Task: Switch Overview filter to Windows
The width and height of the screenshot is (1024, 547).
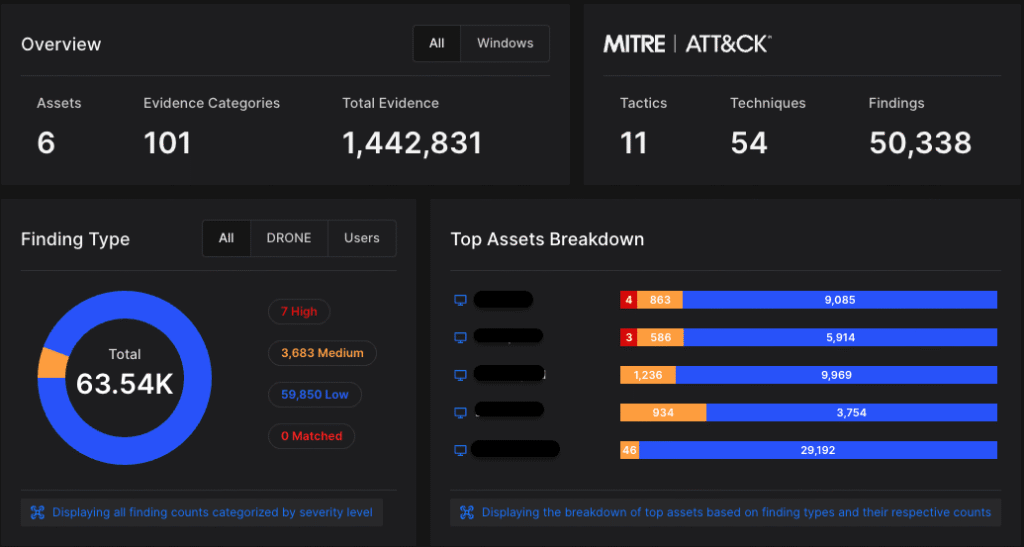Action: point(505,43)
